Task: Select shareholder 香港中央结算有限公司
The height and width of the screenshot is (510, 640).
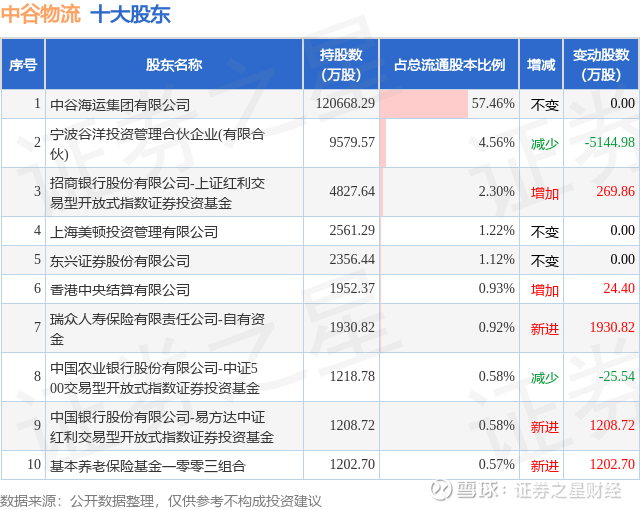Action: pos(120,290)
